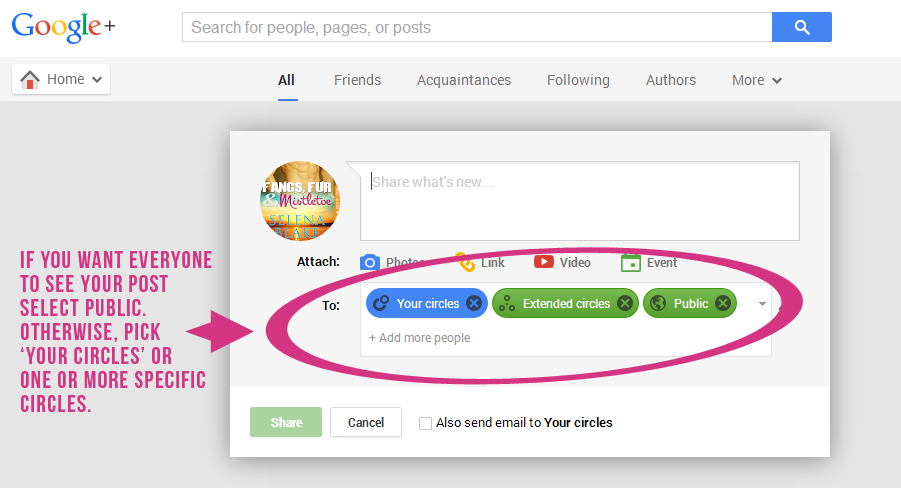Remove 'Public' from the To field
Viewport: 901px width, 488px height.
click(x=722, y=303)
